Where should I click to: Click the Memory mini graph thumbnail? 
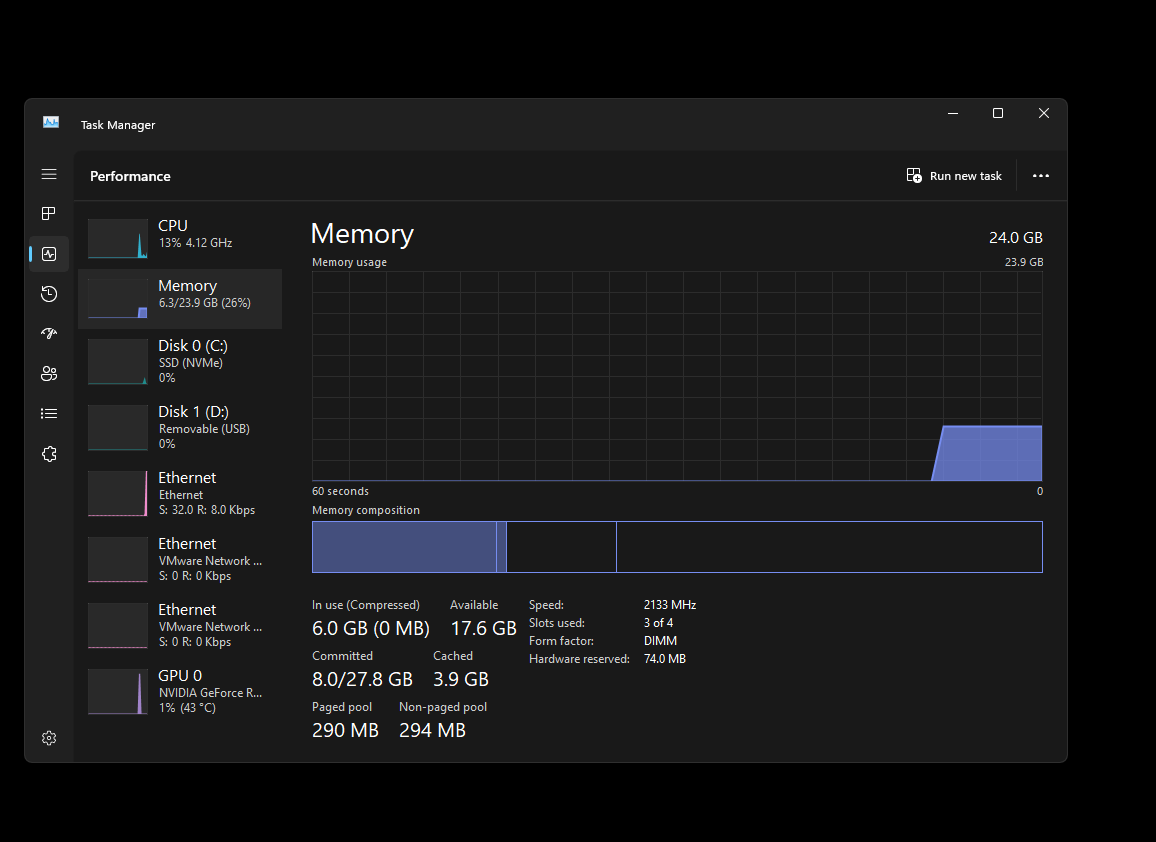tap(118, 299)
